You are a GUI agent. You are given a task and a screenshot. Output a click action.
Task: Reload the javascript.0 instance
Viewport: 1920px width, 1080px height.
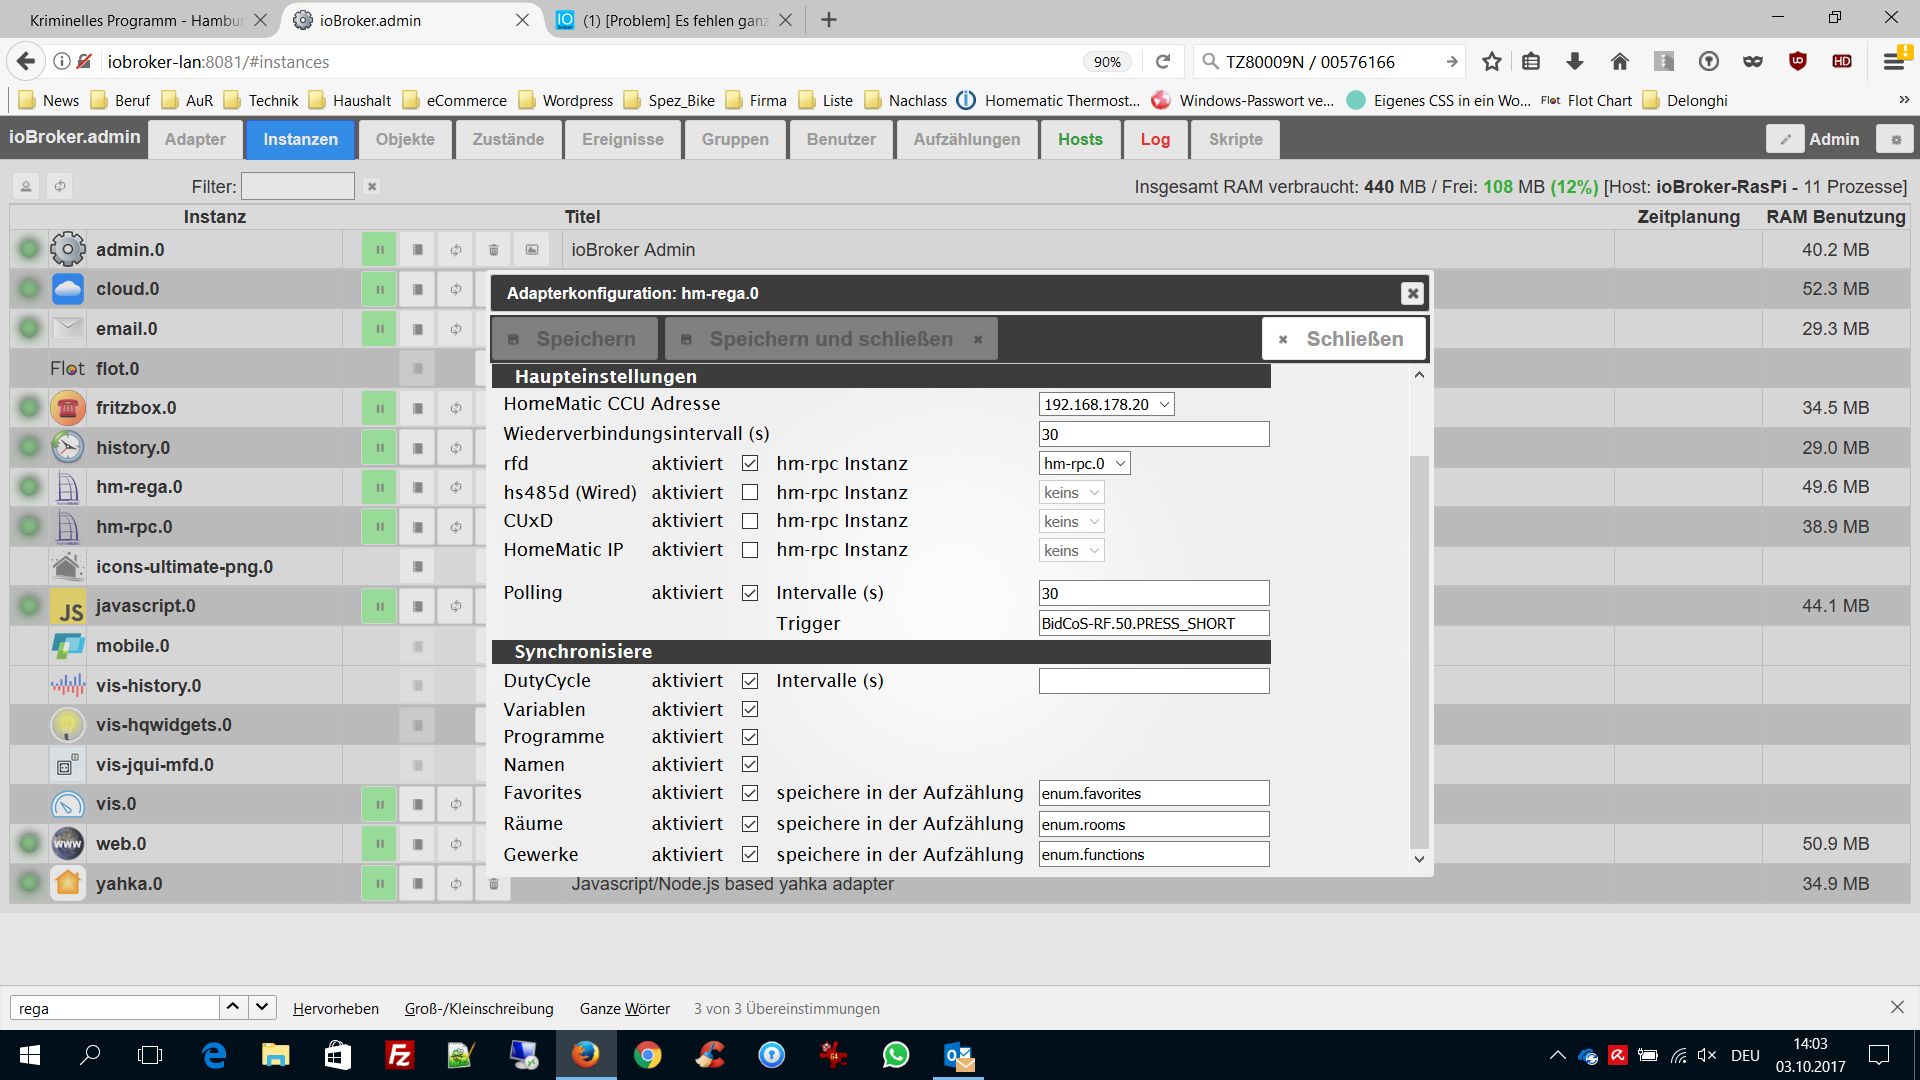pyautogui.click(x=455, y=606)
